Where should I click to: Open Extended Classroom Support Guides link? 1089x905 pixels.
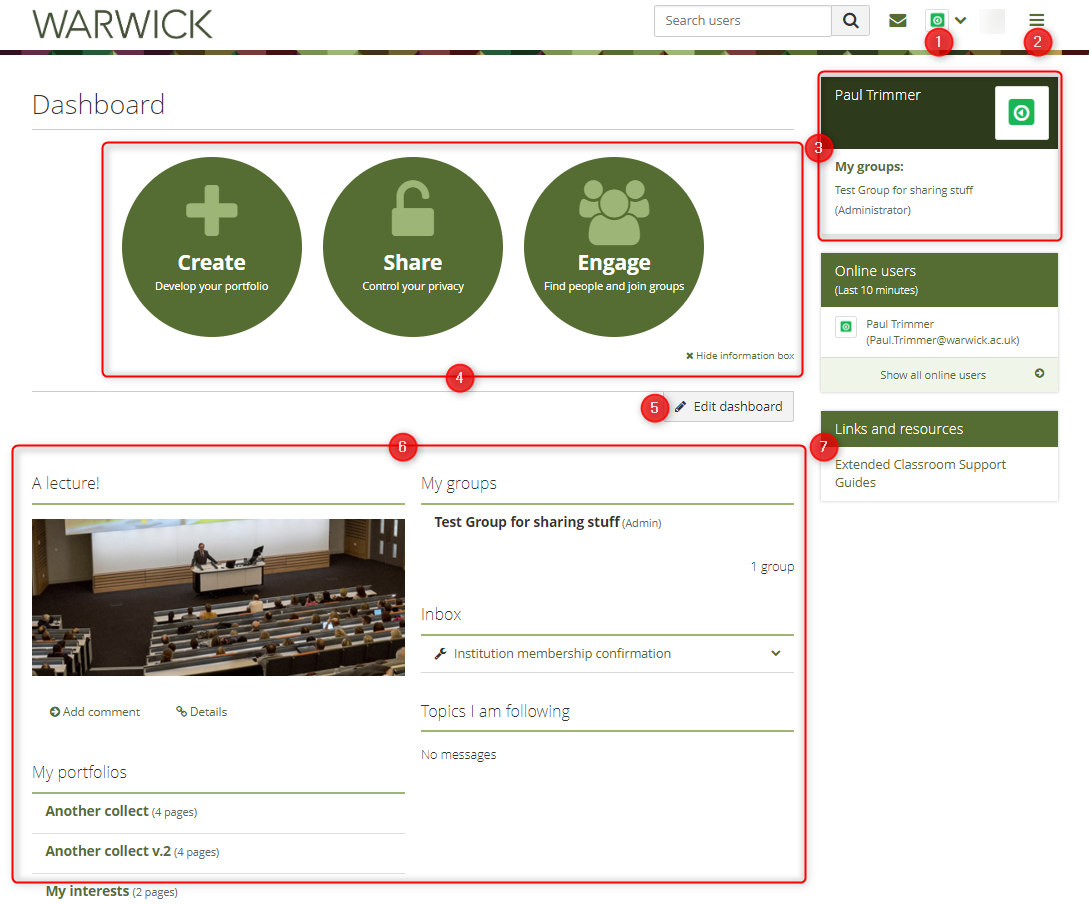click(x=920, y=473)
